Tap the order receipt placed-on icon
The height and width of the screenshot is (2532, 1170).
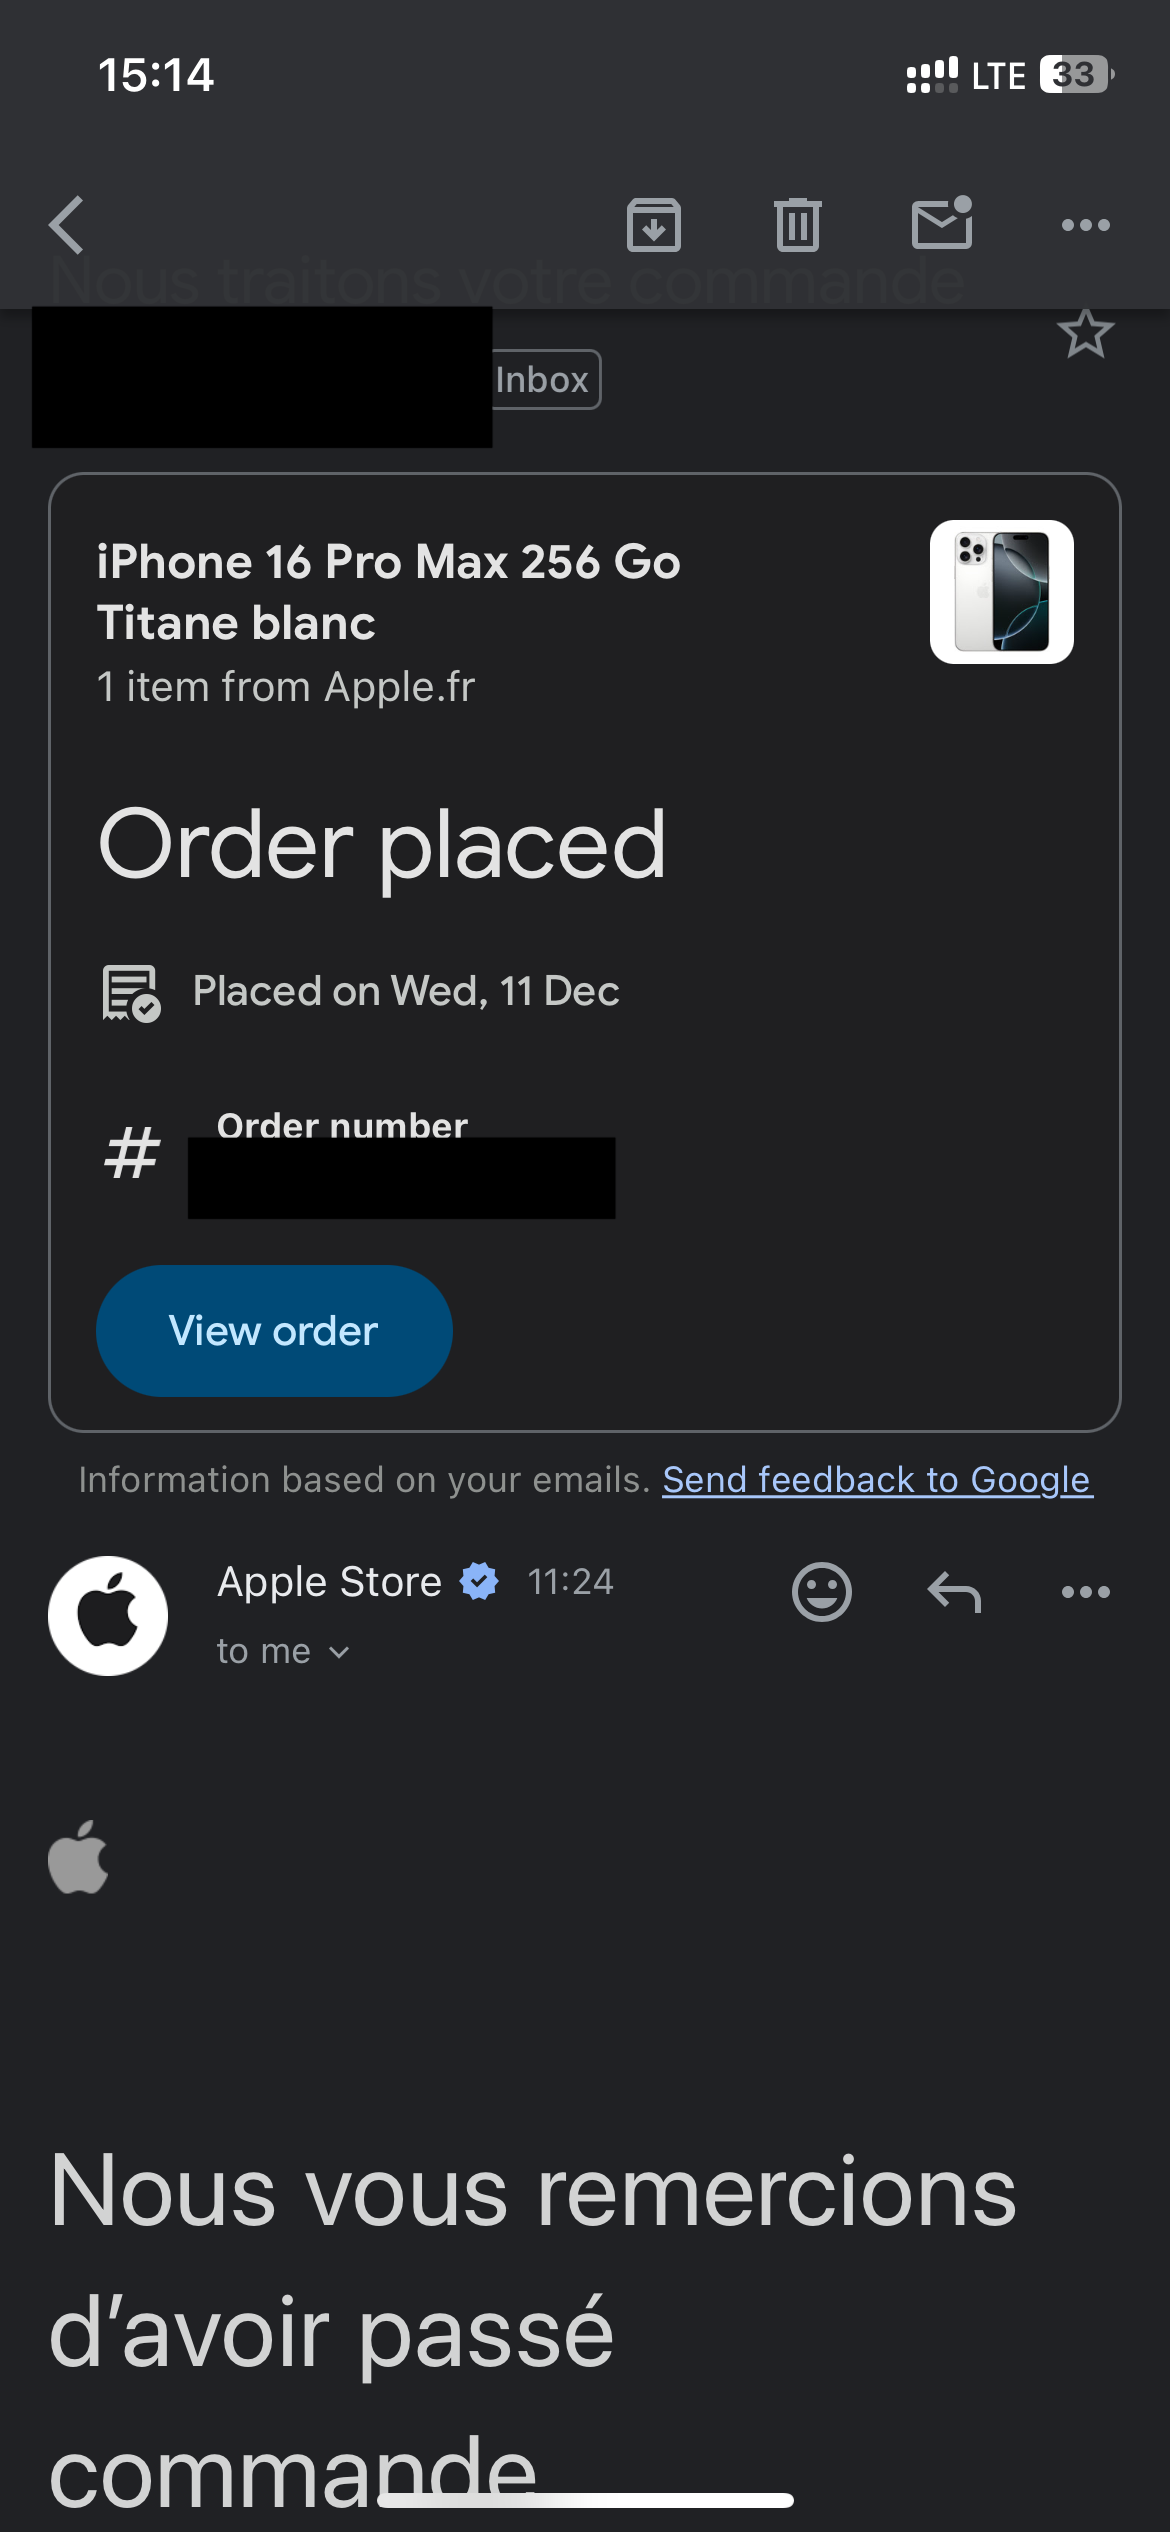131,993
